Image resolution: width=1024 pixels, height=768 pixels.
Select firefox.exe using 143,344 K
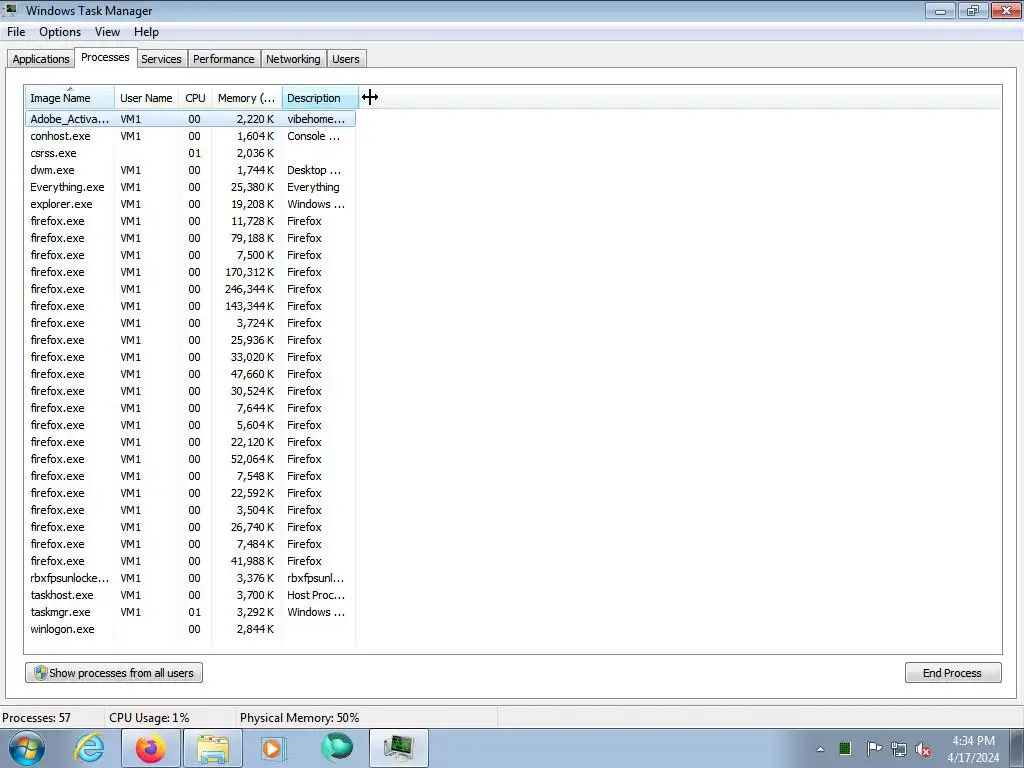point(191,306)
